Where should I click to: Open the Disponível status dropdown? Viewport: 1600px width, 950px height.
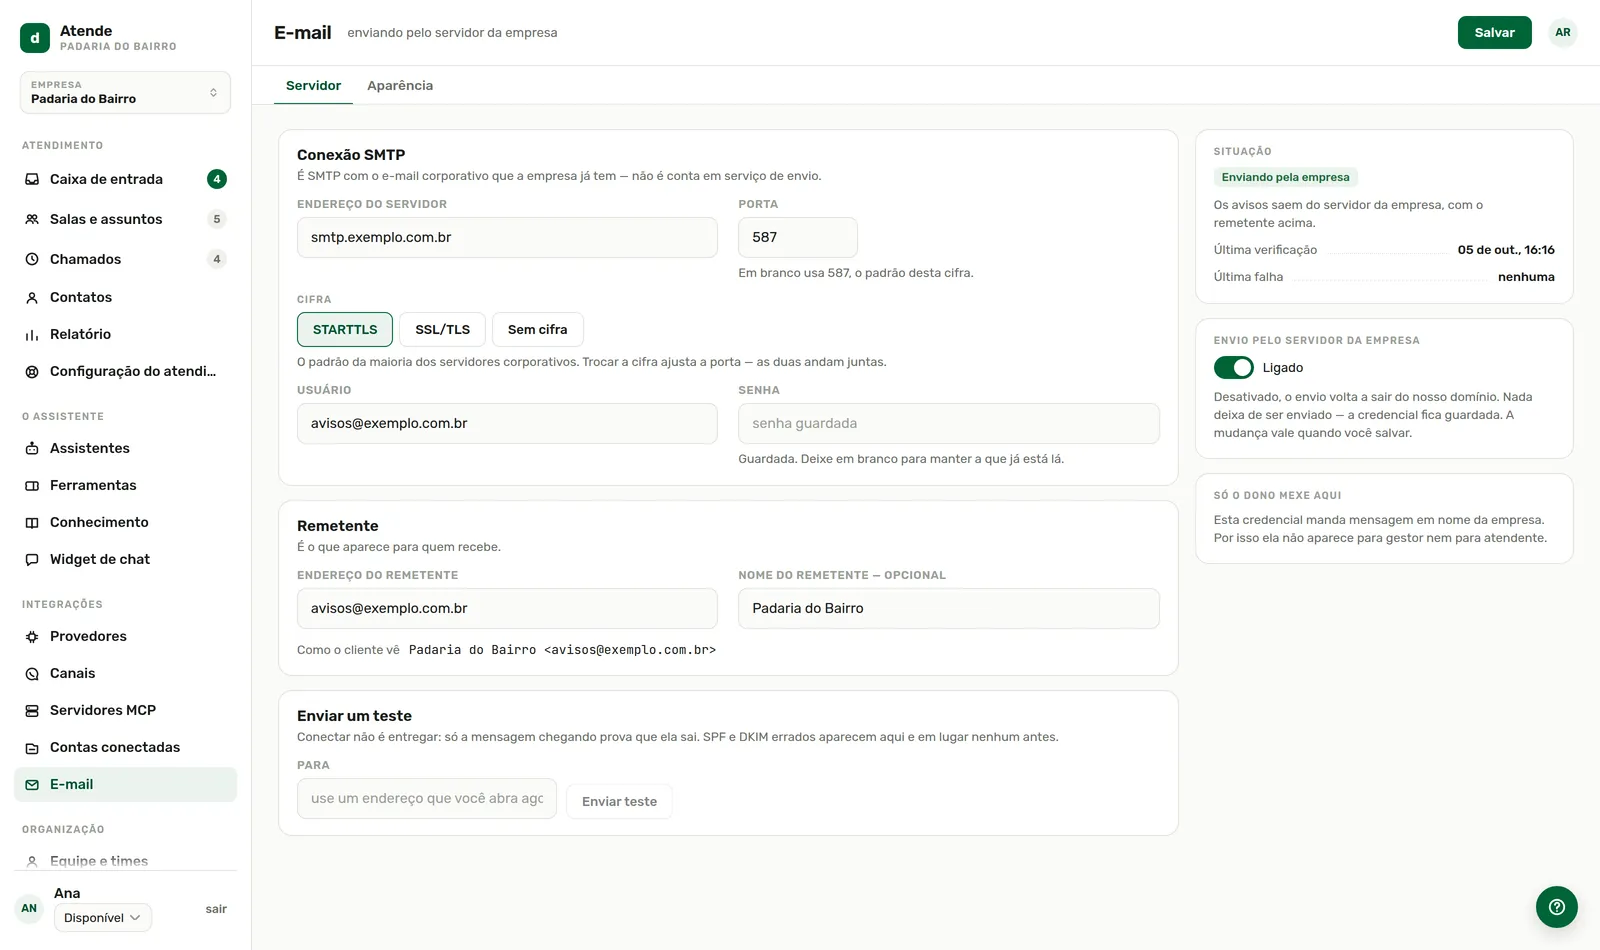click(x=103, y=918)
